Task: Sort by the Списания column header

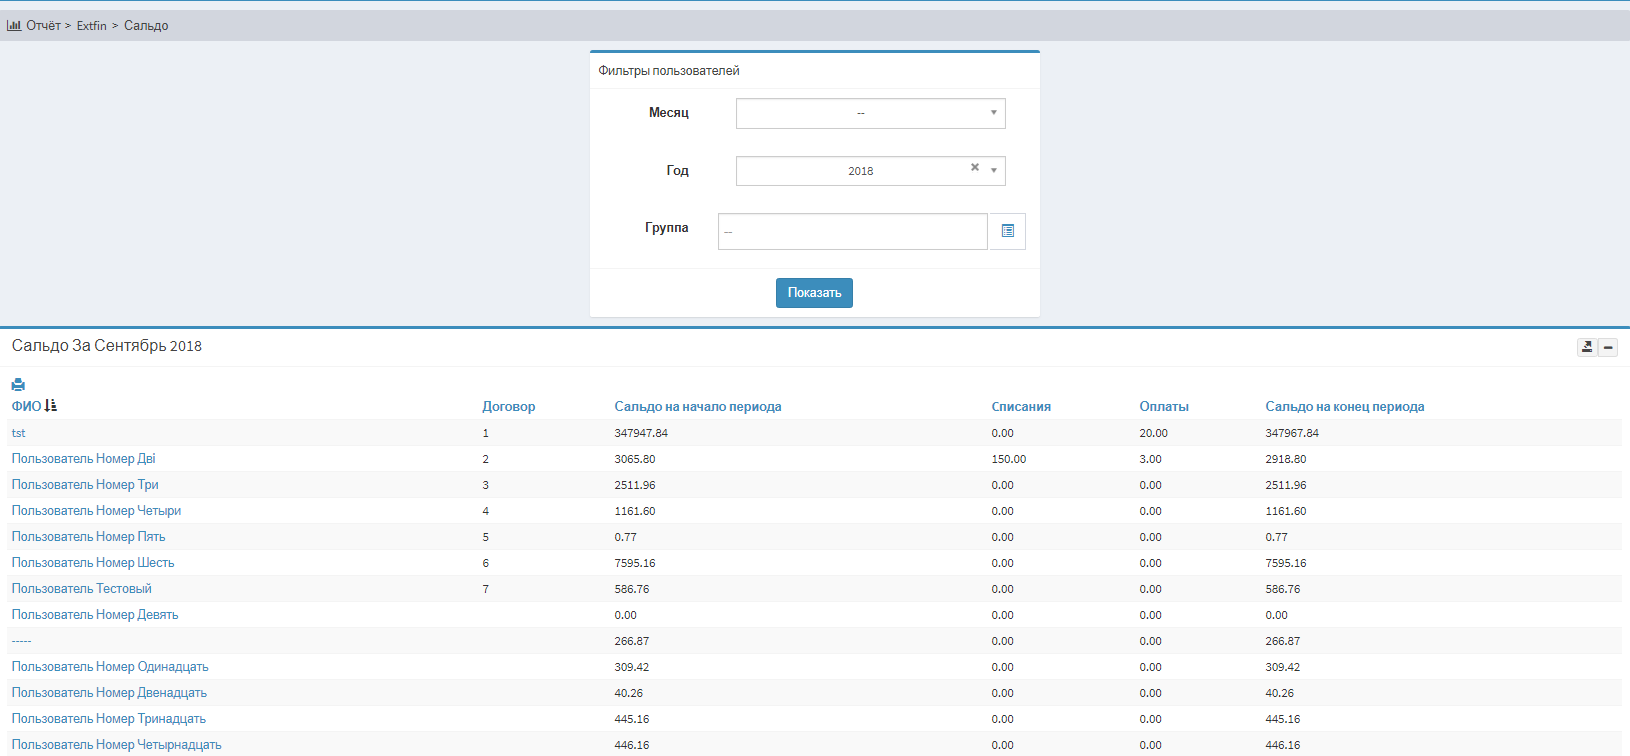Action: click(x=1020, y=407)
